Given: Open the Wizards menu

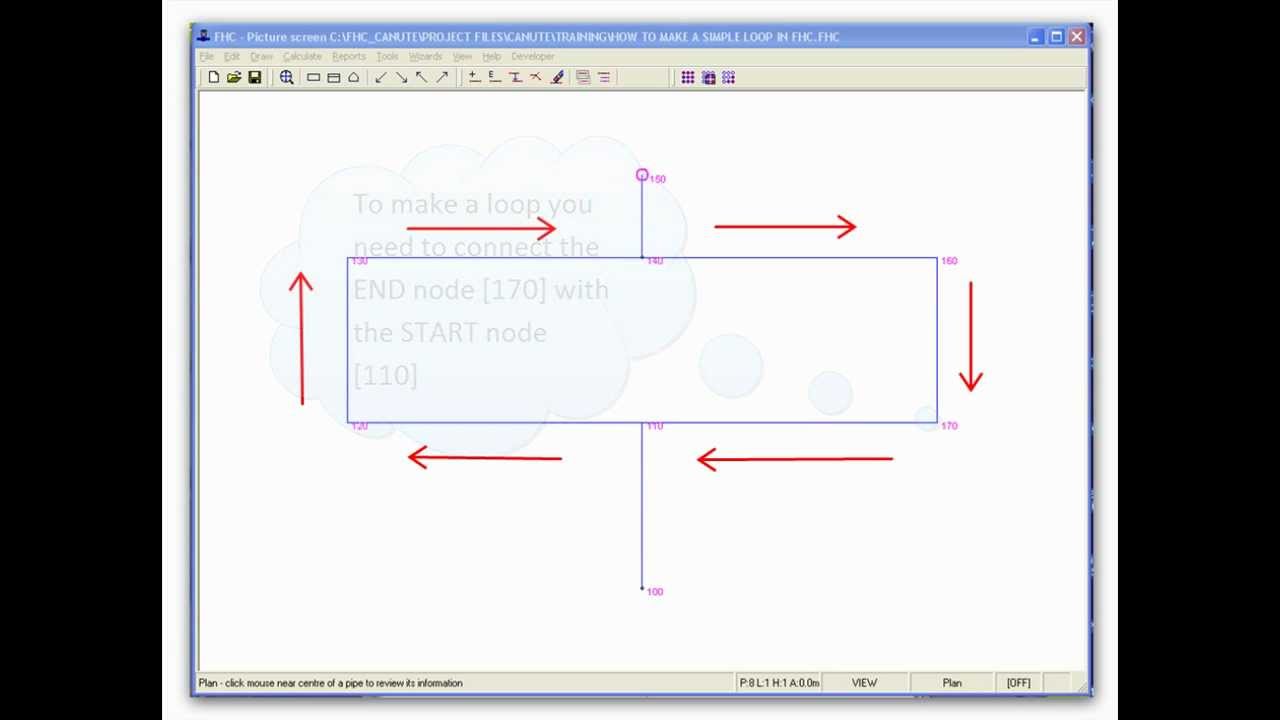Looking at the screenshot, I should click(x=425, y=56).
